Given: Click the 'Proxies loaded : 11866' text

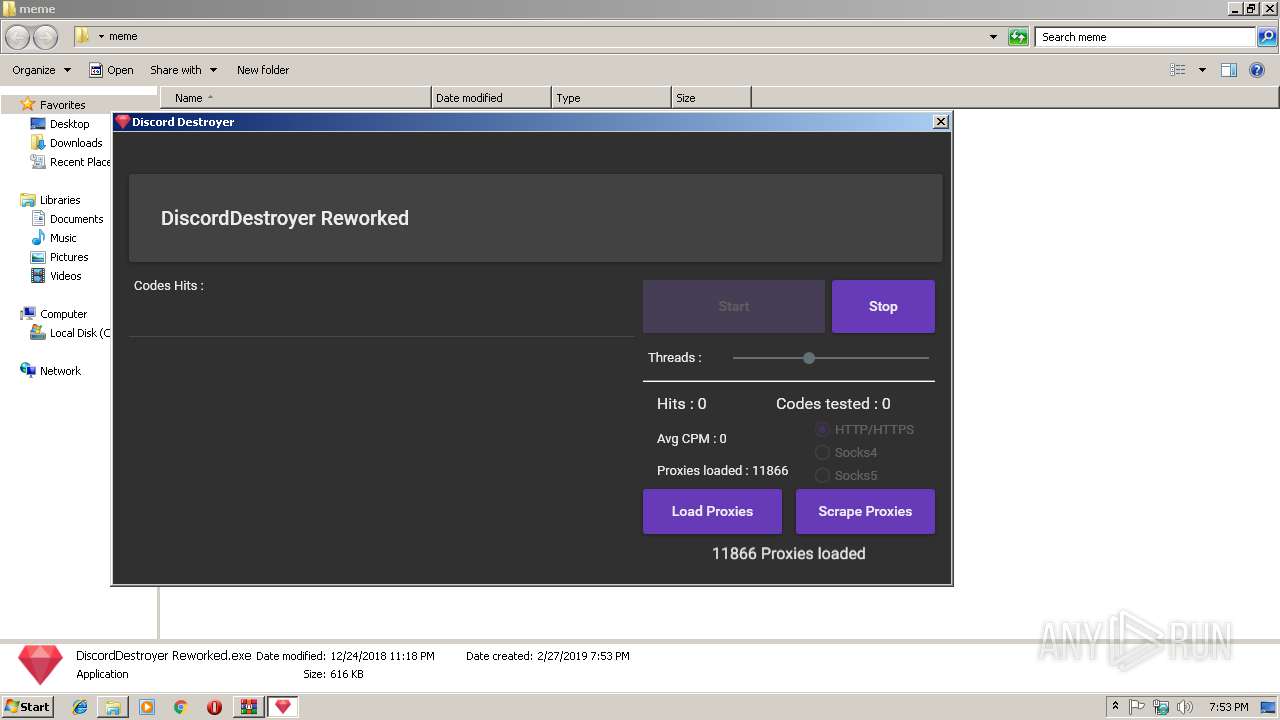Looking at the screenshot, I should (722, 471).
